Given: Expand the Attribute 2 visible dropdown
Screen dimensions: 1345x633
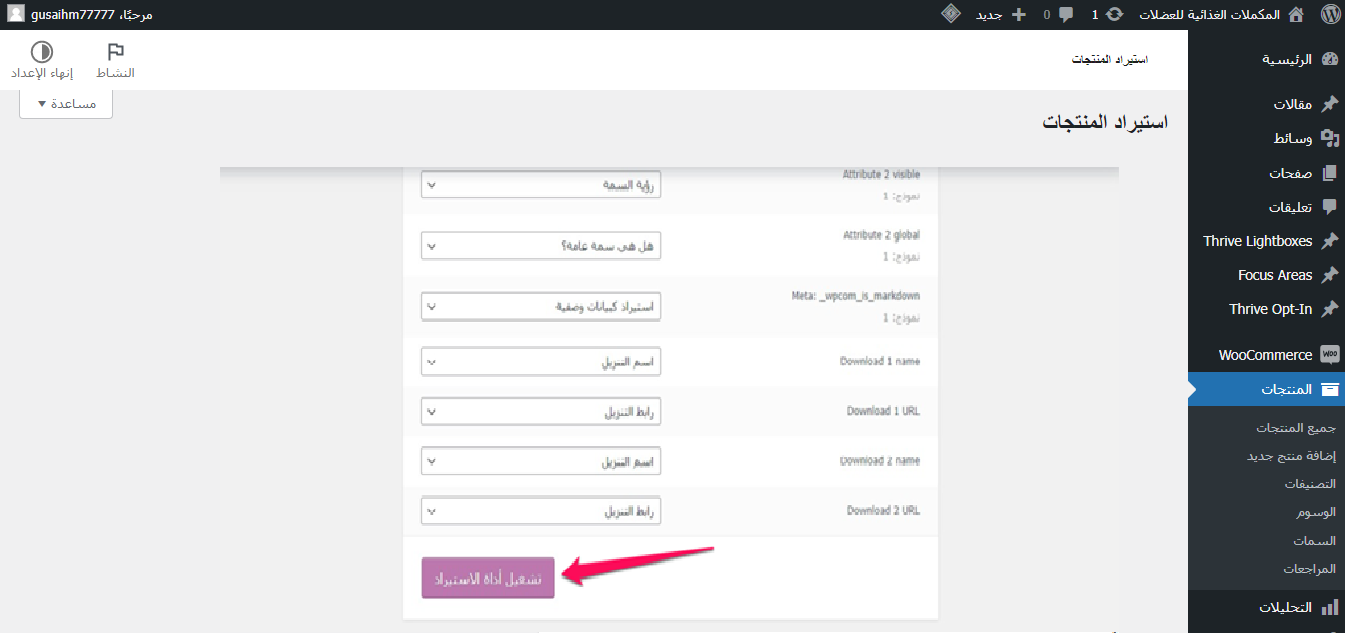Looking at the screenshot, I should [x=541, y=185].
